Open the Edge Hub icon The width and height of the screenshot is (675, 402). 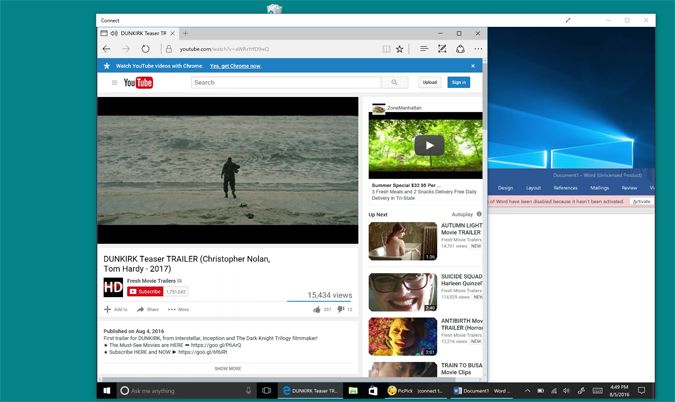[424, 49]
